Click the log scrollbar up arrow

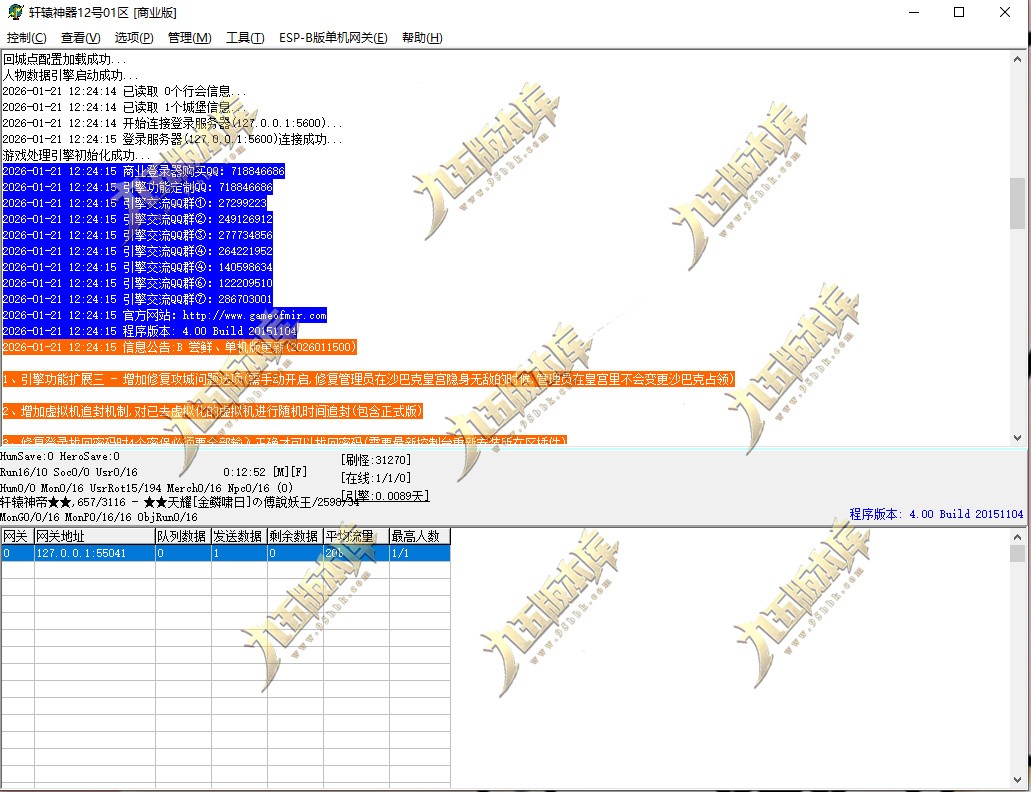(1017, 59)
